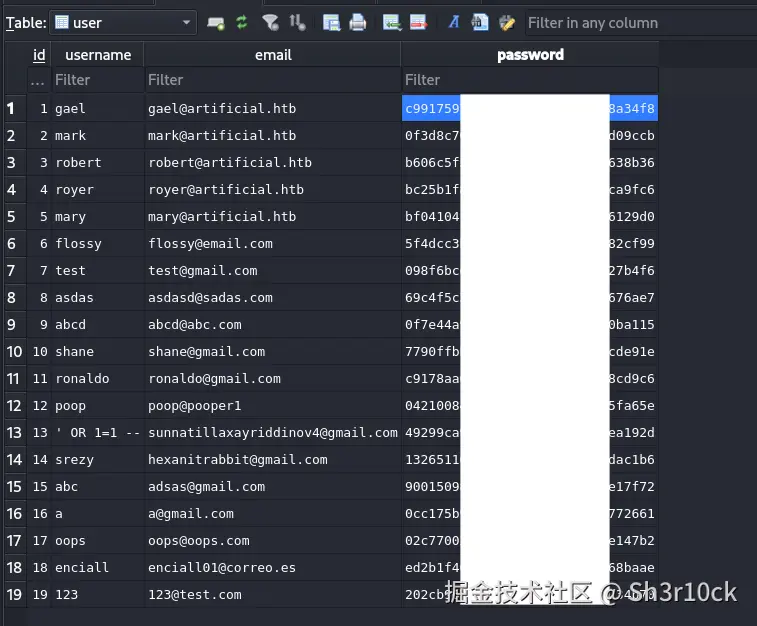Sort by the username column header
Screen dimensions: 757x626
98,55
